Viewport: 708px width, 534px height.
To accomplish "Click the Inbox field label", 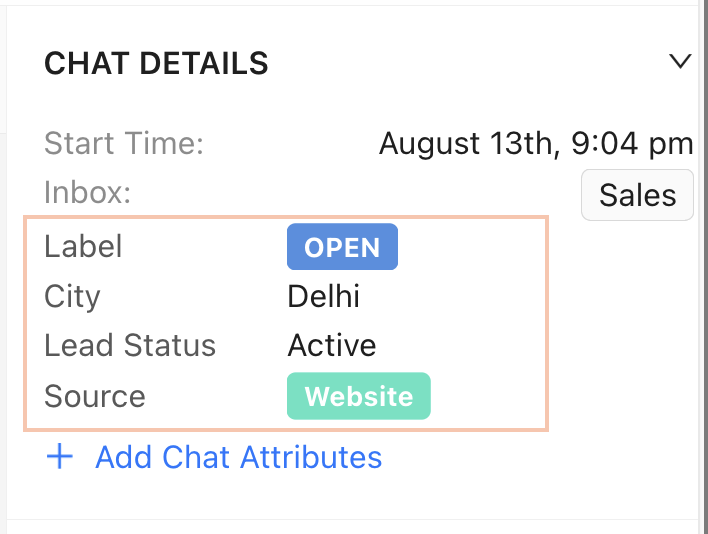I will tap(88, 192).
